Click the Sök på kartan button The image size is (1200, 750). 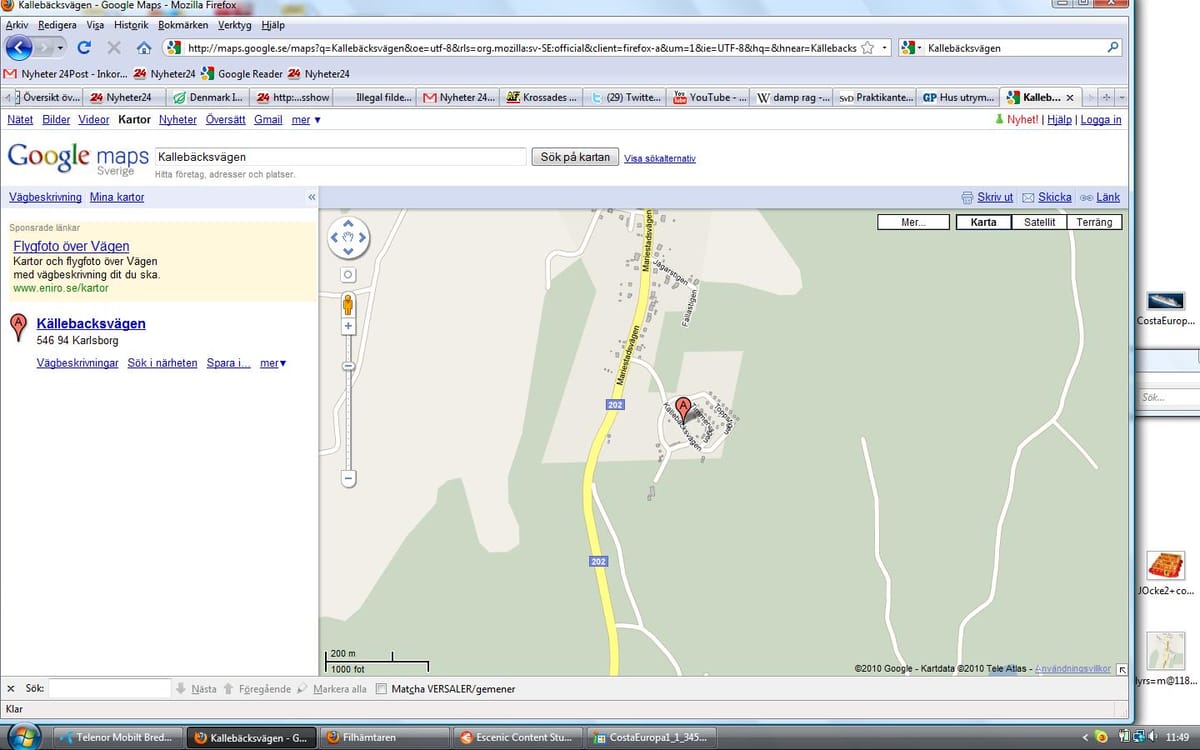pyautogui.click(x=575, y=157)
